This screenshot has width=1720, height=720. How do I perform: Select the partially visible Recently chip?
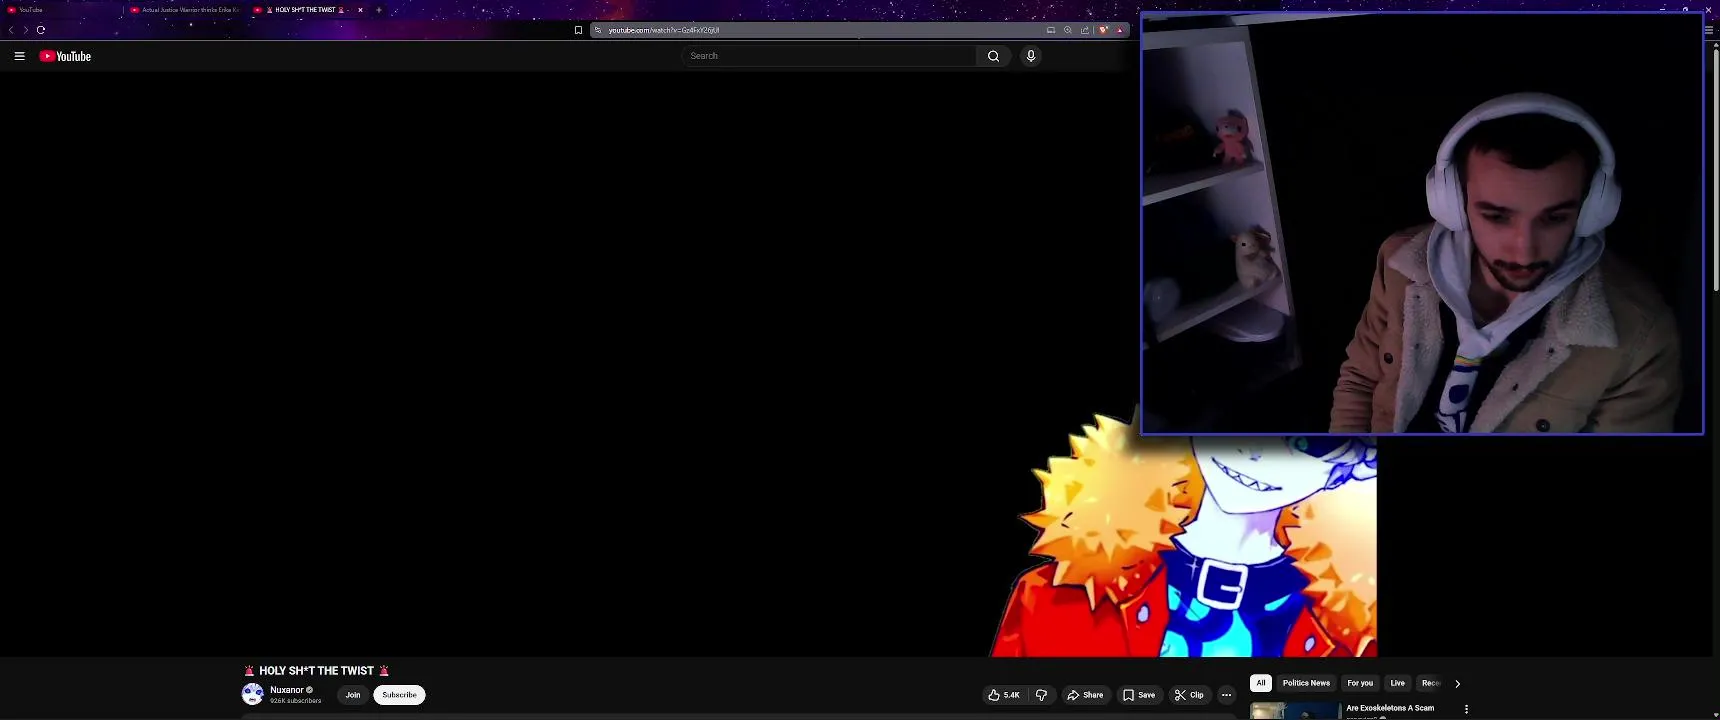(x=1430, y=683)
